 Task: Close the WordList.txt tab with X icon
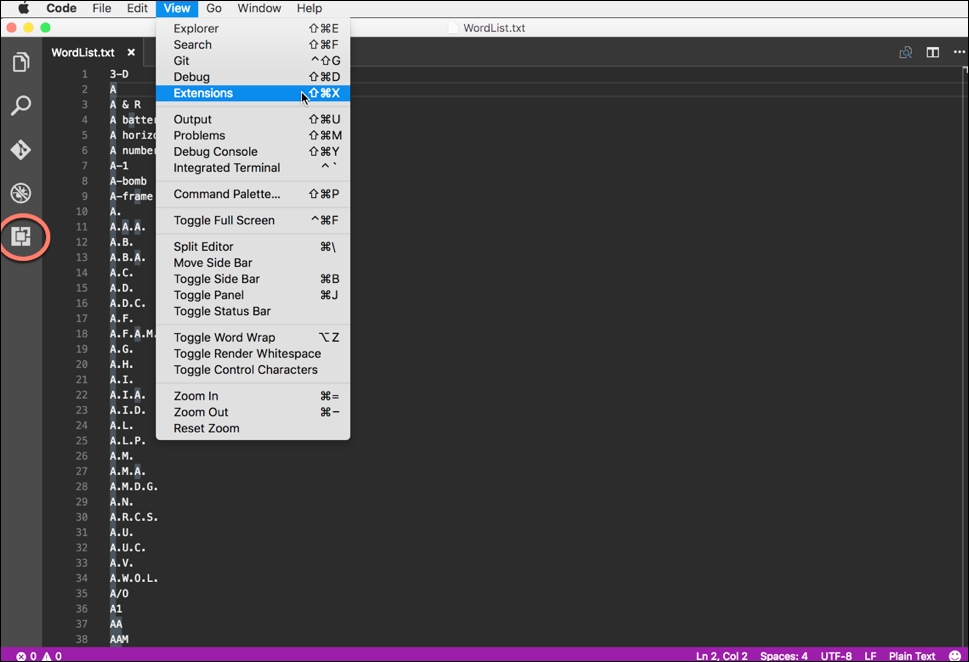pos(131,53)
